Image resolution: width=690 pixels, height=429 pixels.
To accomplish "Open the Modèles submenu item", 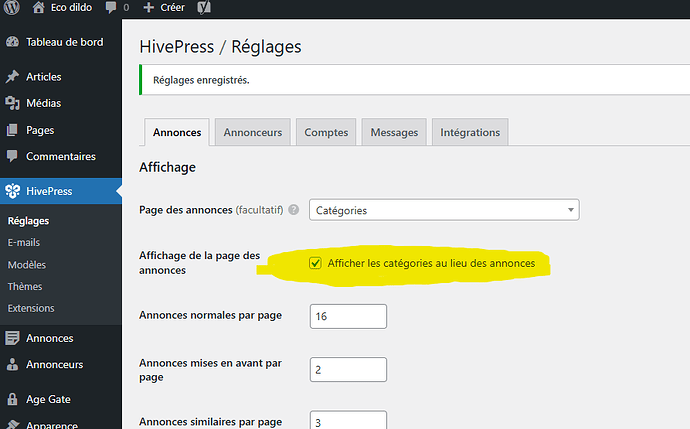I will coord(27,264).
